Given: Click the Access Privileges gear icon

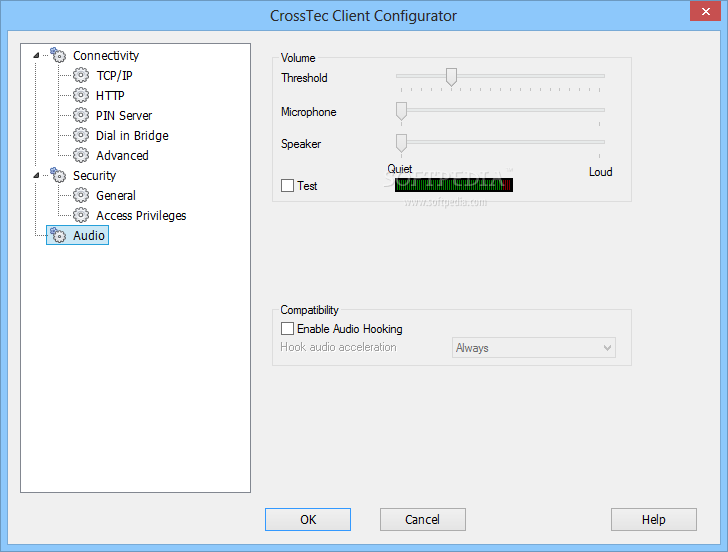Looking at the screenshot, I should click(81, 215).
